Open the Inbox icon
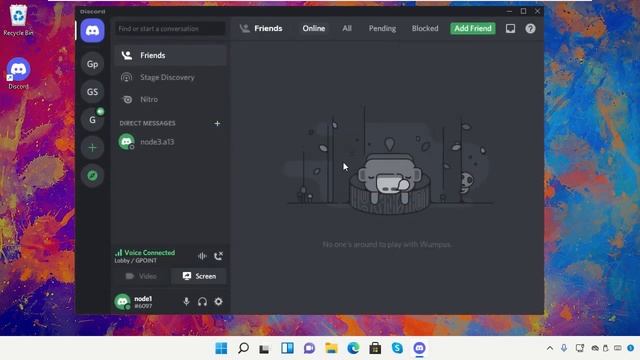640x360 pixels. point(510,29)
